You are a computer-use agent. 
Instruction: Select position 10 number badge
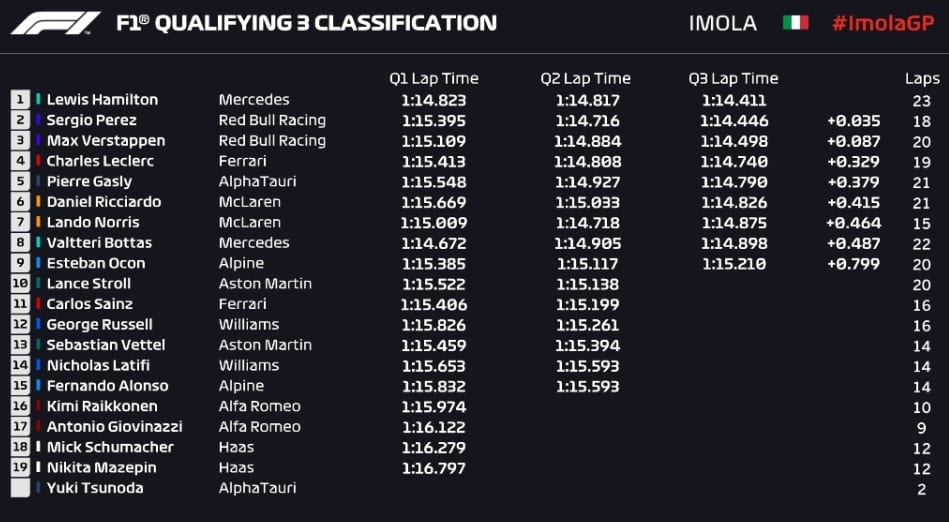click(20, 283)
